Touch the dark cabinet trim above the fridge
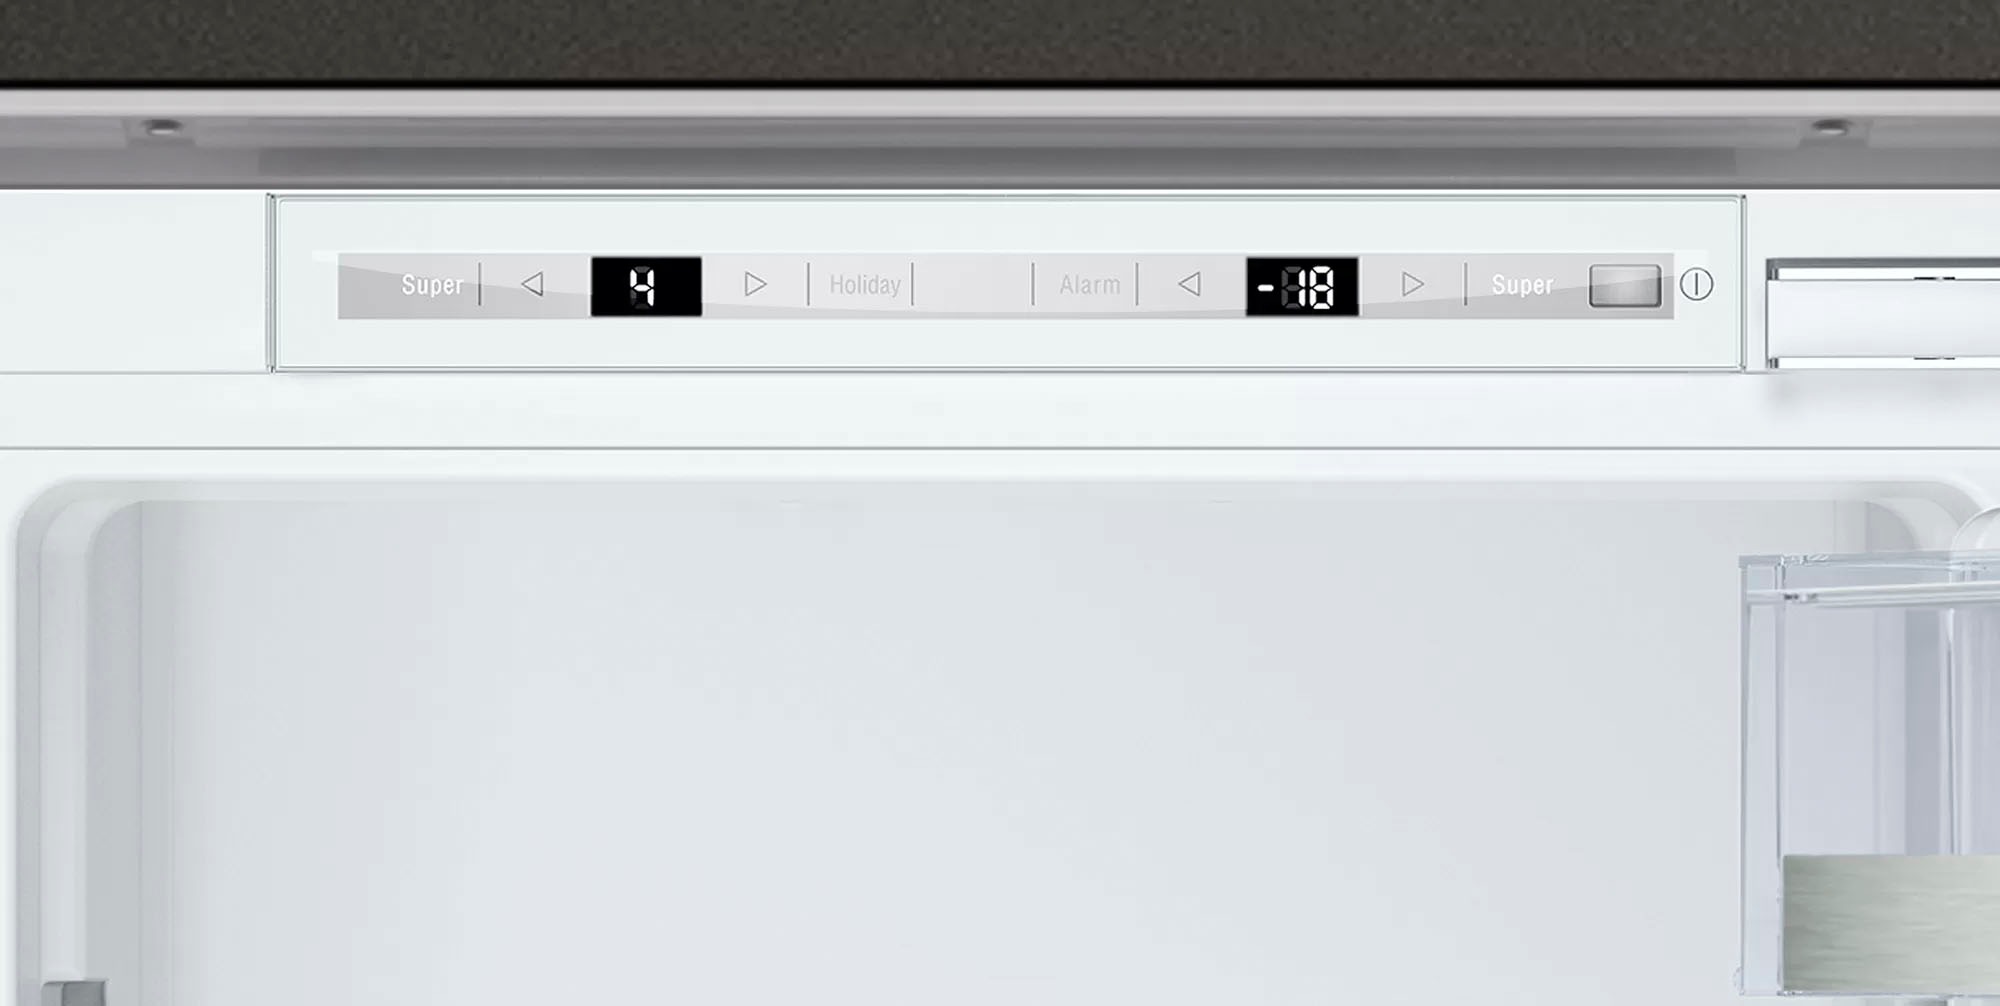This screenshot has width=2000, height=1006. pos(1000,40)
